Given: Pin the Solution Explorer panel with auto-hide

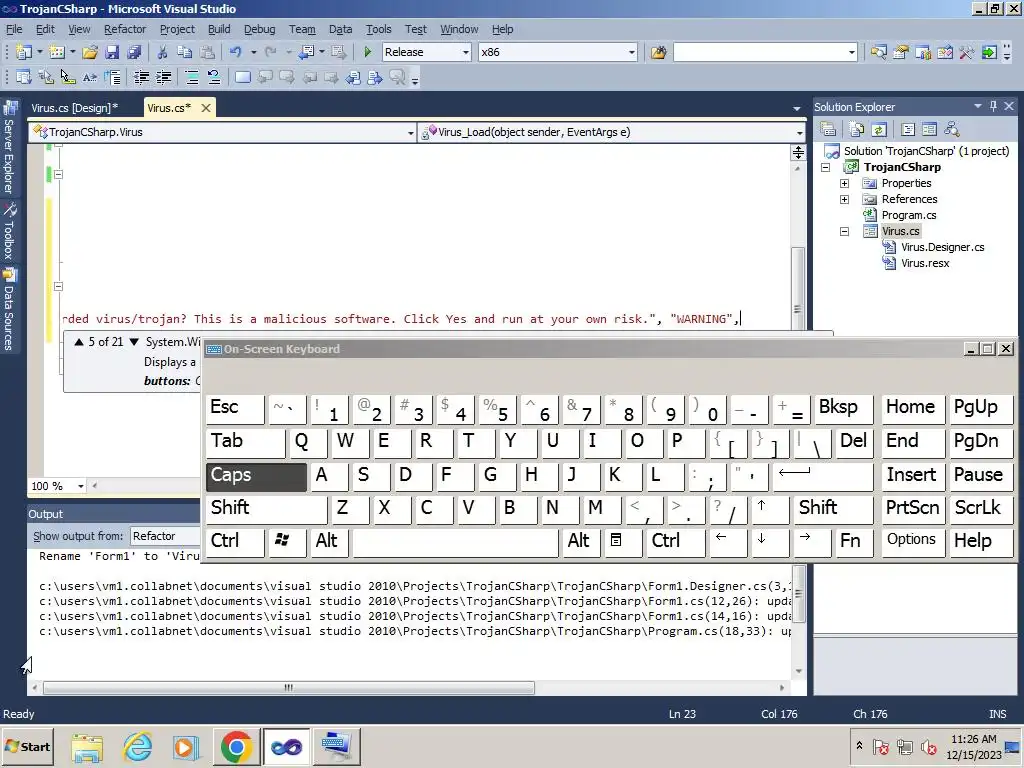Looking at the screenshot, I should (x=993, y=106).
